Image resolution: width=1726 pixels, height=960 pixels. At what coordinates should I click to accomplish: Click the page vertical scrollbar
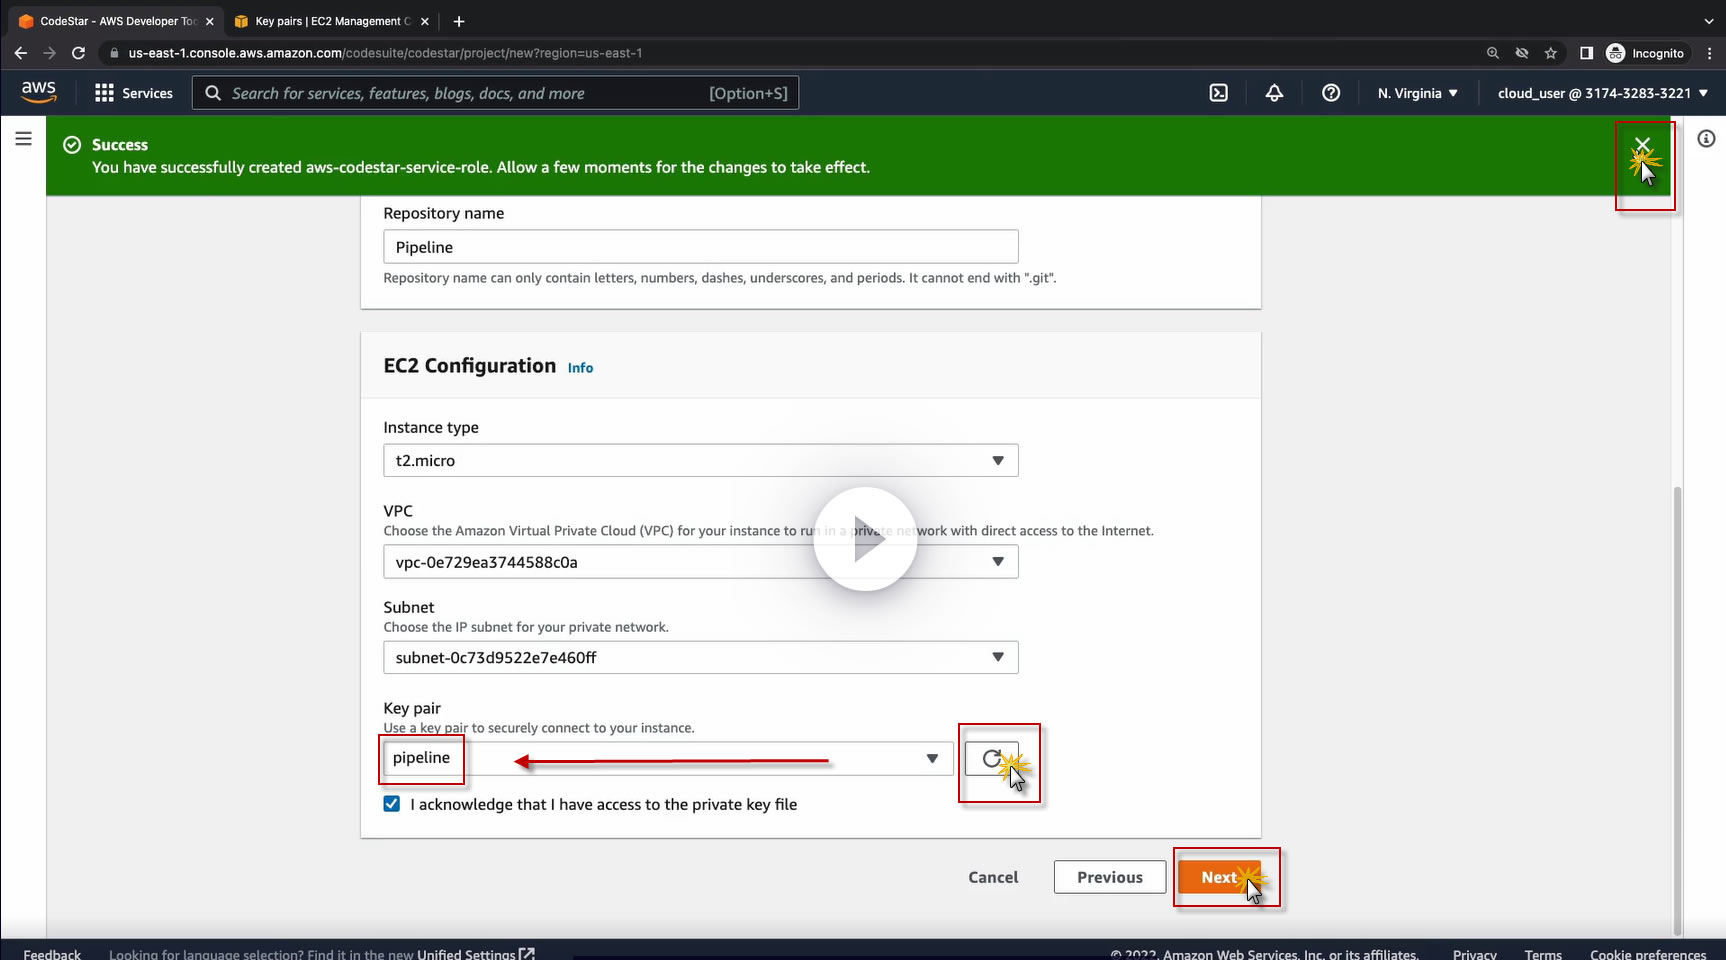pos(1678,710)
